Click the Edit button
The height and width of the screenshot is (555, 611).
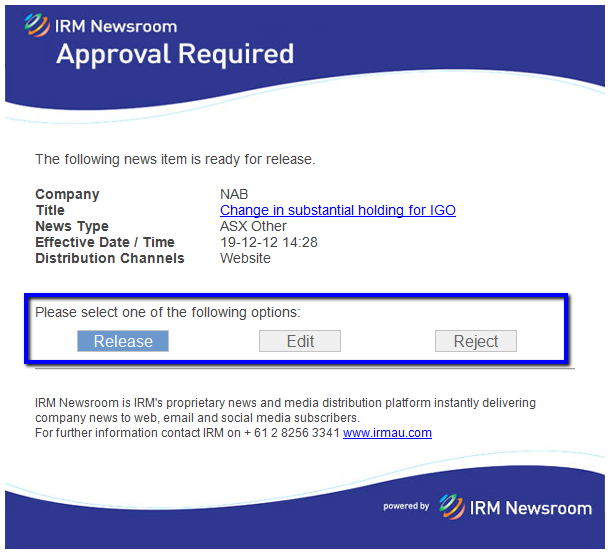(300, 341)
